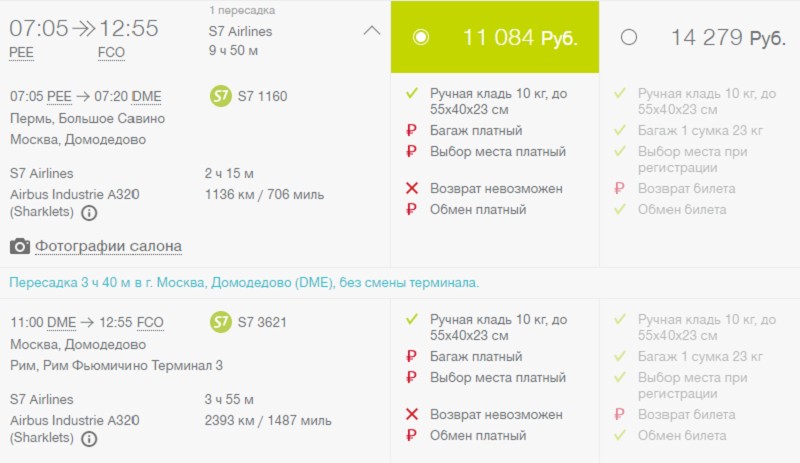Select the 14 279 Руб. fare option
800x463 pixels.
(628, 37)
